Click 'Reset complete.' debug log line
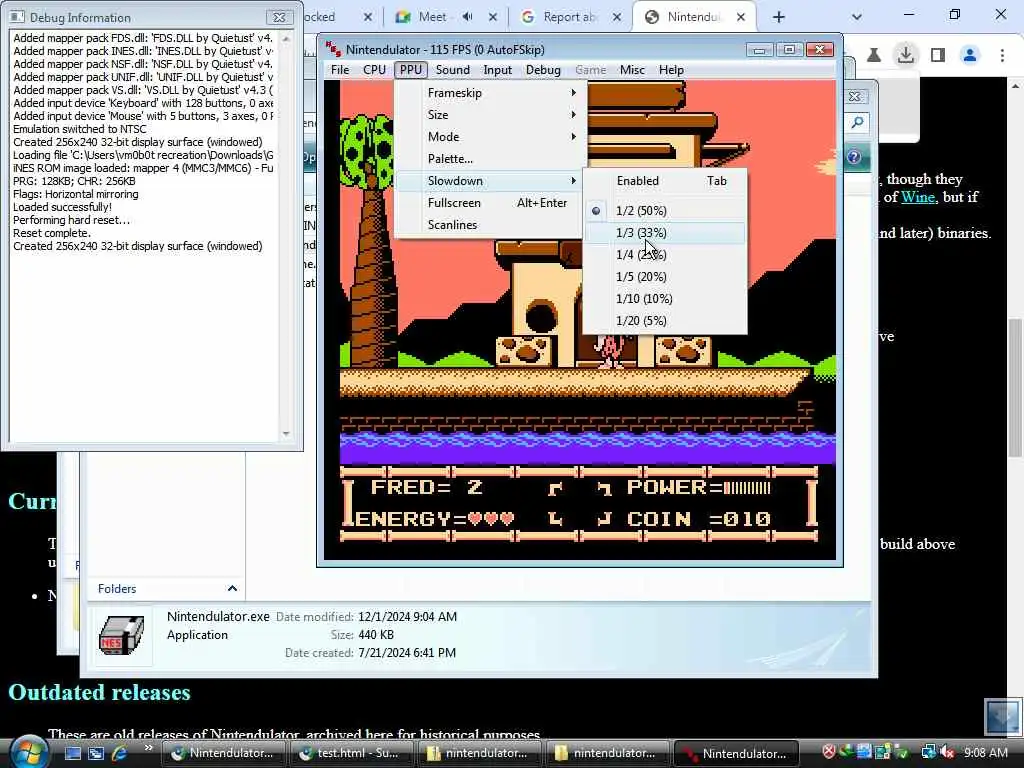The width and height of the screenshot is (1024, 768). pos(52,233)
